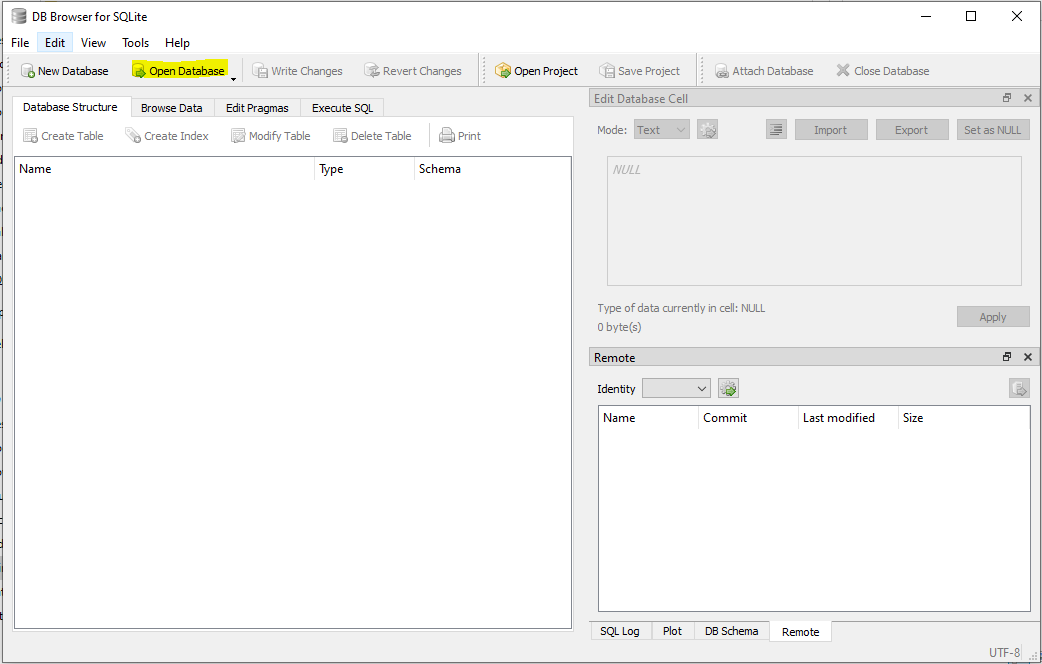Click the gear icon beside Identity dropdown

click(x=728, y=389)
